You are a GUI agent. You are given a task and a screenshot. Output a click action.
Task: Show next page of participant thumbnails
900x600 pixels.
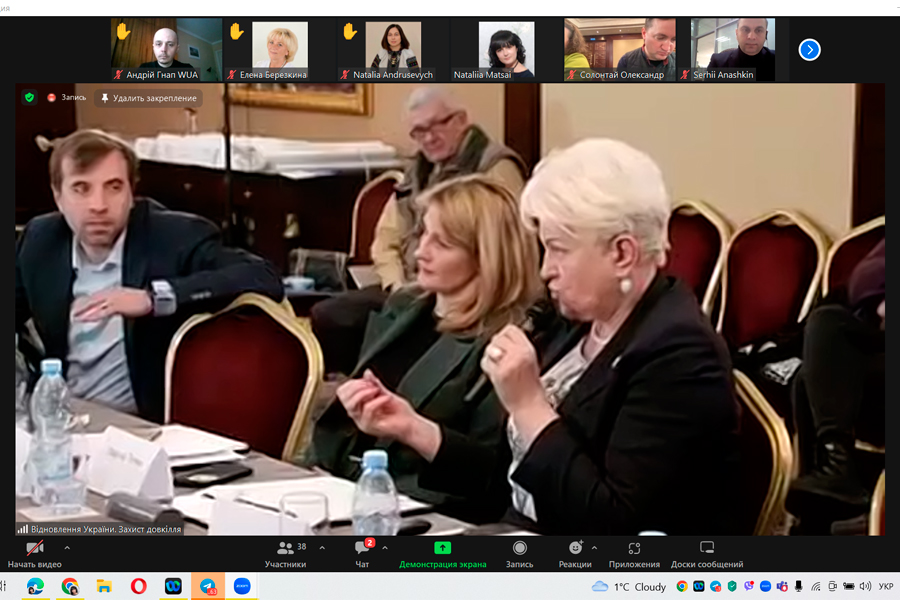[809, 50]
